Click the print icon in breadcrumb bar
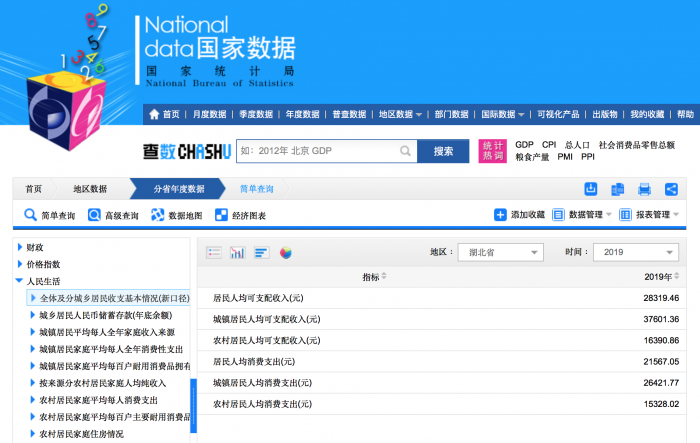 [x=644, y=189]
